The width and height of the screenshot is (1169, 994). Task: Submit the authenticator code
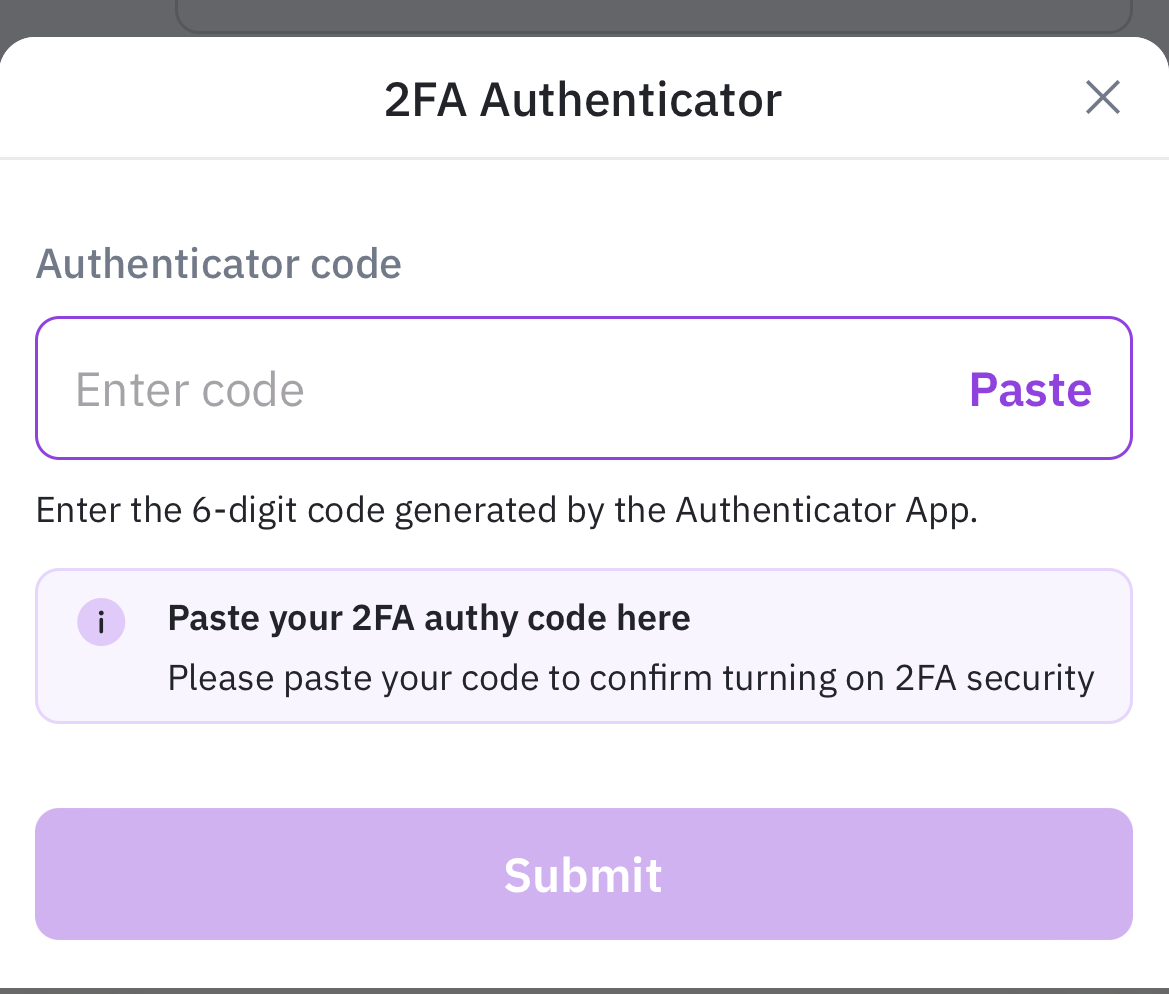click(583, 874)
